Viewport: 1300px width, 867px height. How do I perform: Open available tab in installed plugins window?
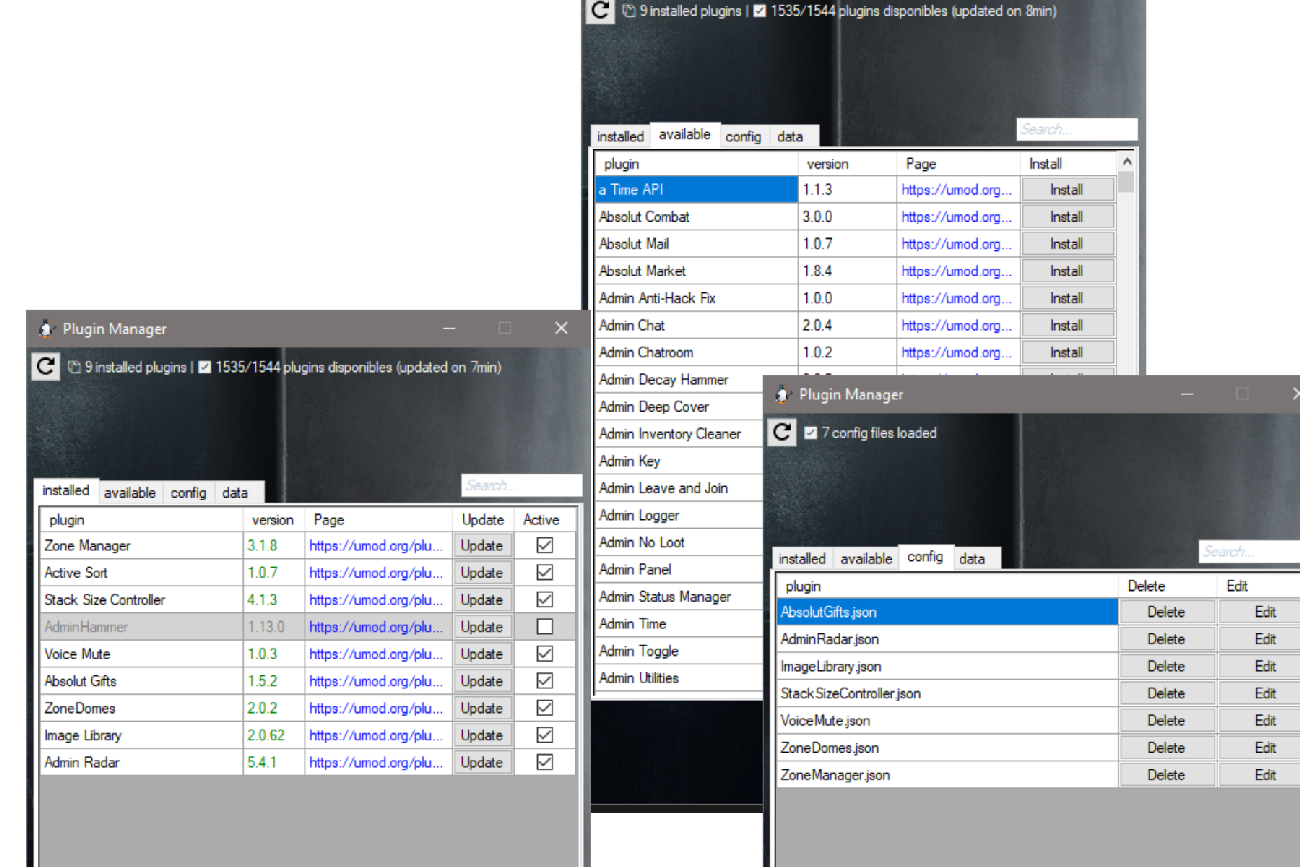pos(130,493)
